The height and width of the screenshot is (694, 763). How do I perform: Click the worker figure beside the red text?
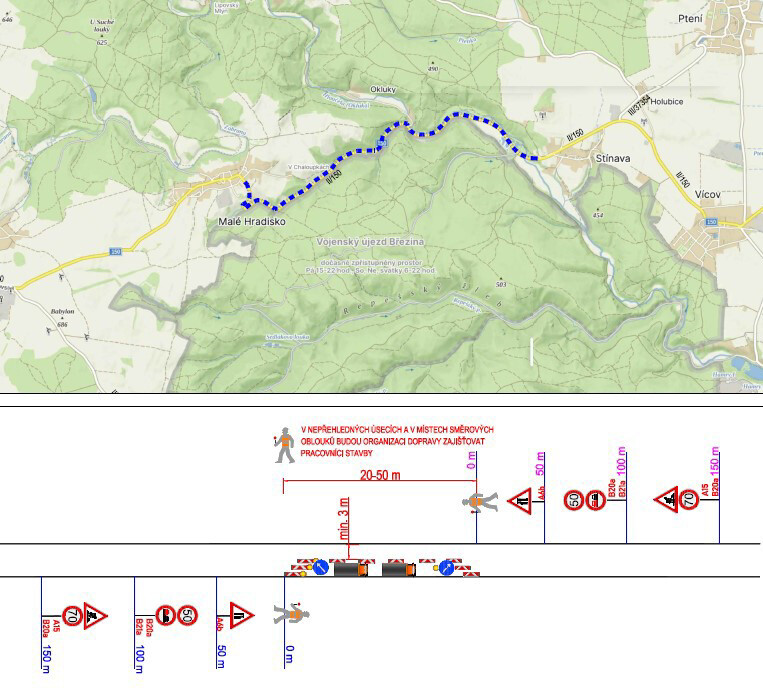285,445
